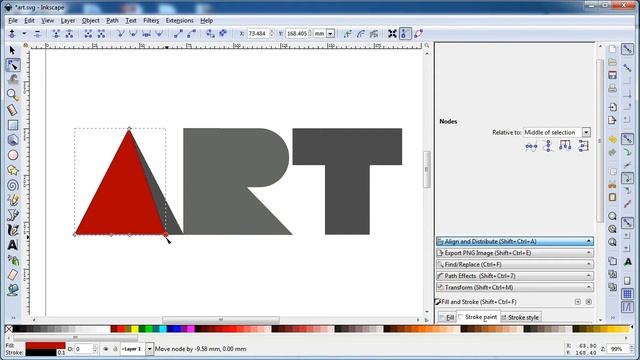This screenshot has height=360, width=640.
Task: Toggle show Bezier handles of selected nodes
Action: [x=405, y=33]
